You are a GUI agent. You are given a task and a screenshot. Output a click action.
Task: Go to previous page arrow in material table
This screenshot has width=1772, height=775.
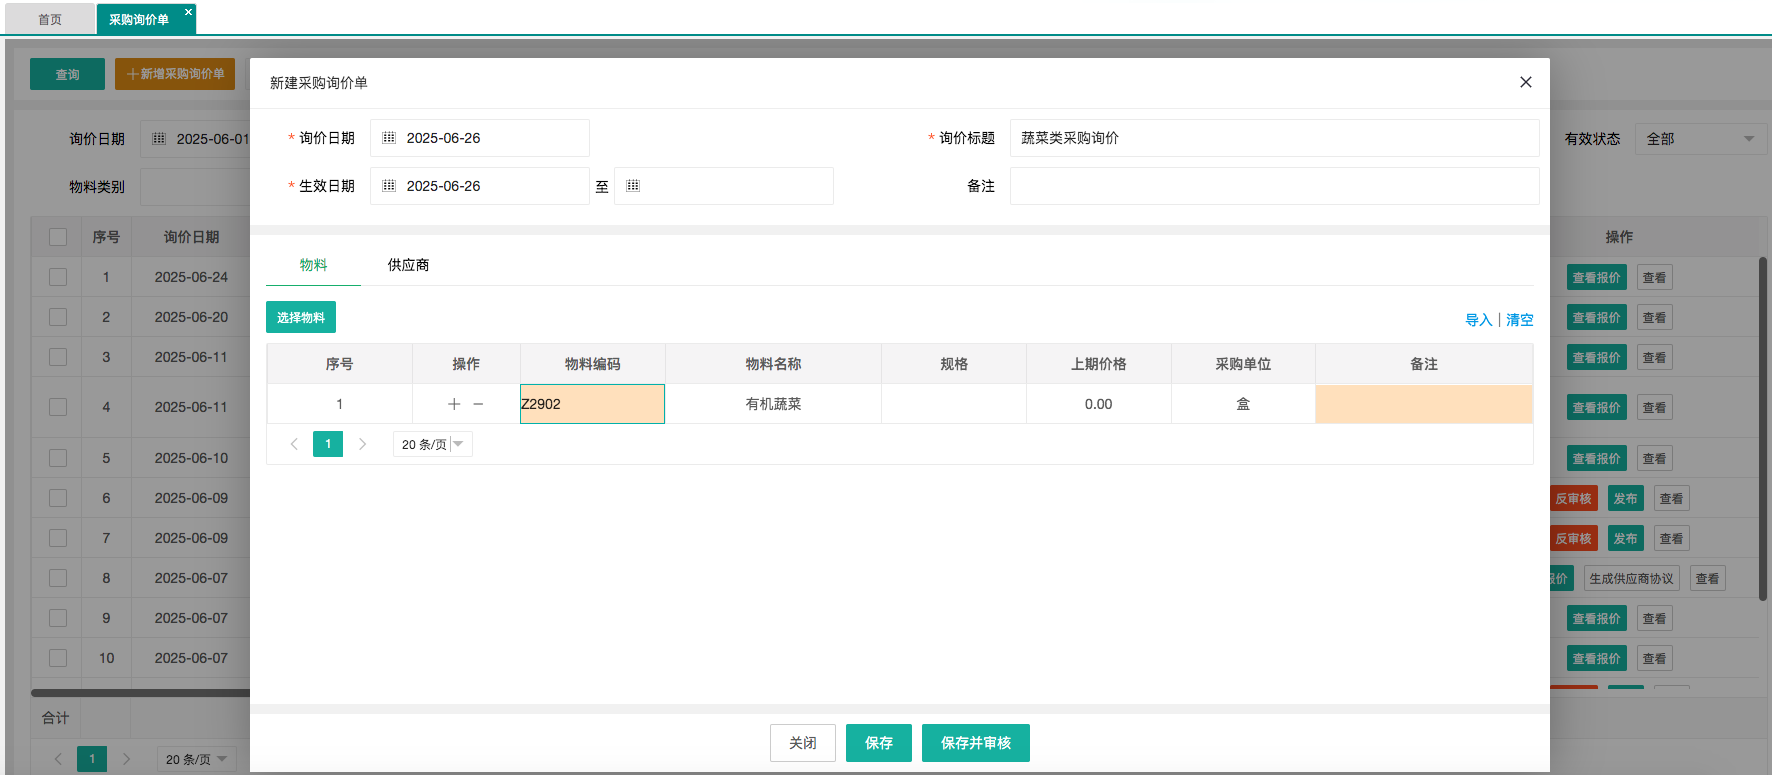tap(294, 444)
